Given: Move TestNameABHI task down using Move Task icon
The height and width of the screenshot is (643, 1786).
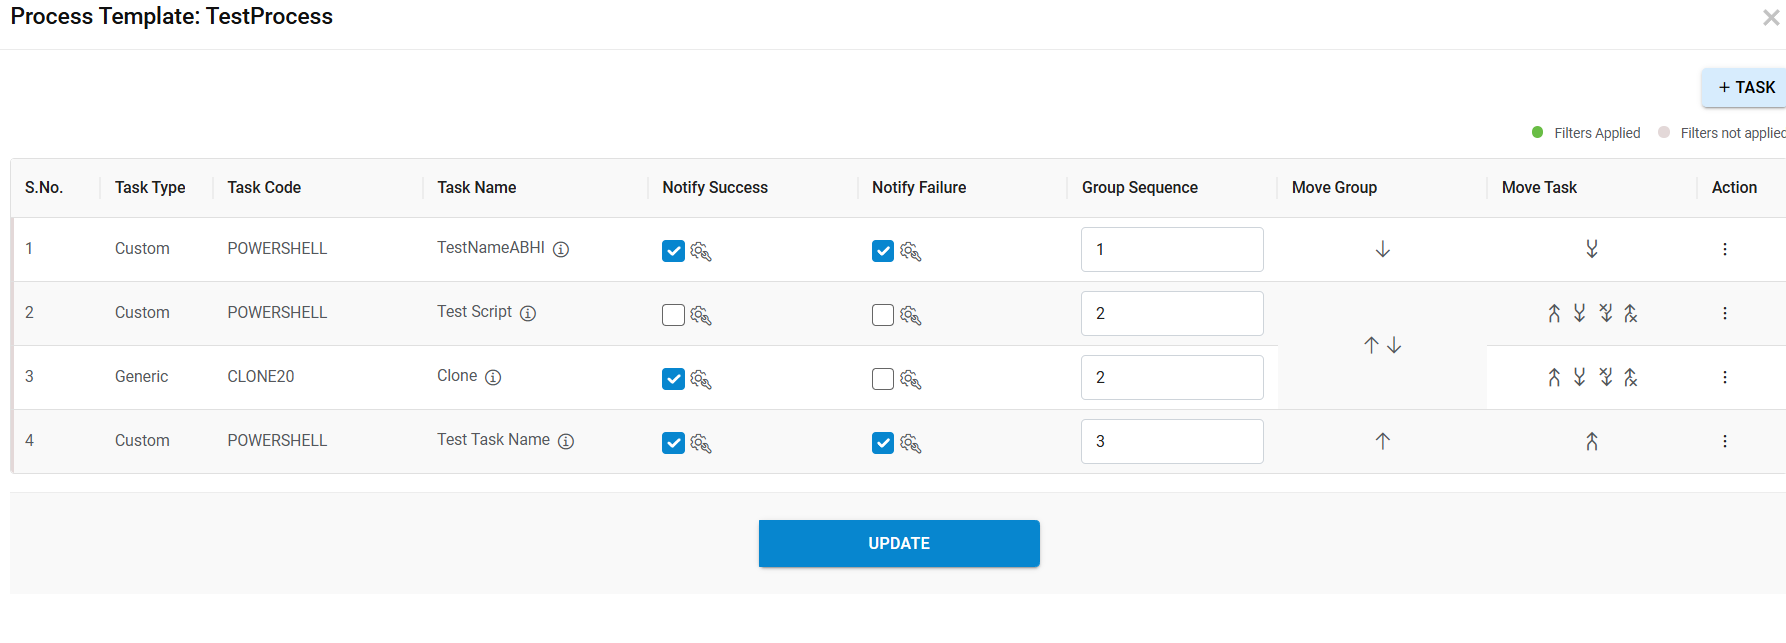Looking at the screenshot, I should [x=1591, y=249].
